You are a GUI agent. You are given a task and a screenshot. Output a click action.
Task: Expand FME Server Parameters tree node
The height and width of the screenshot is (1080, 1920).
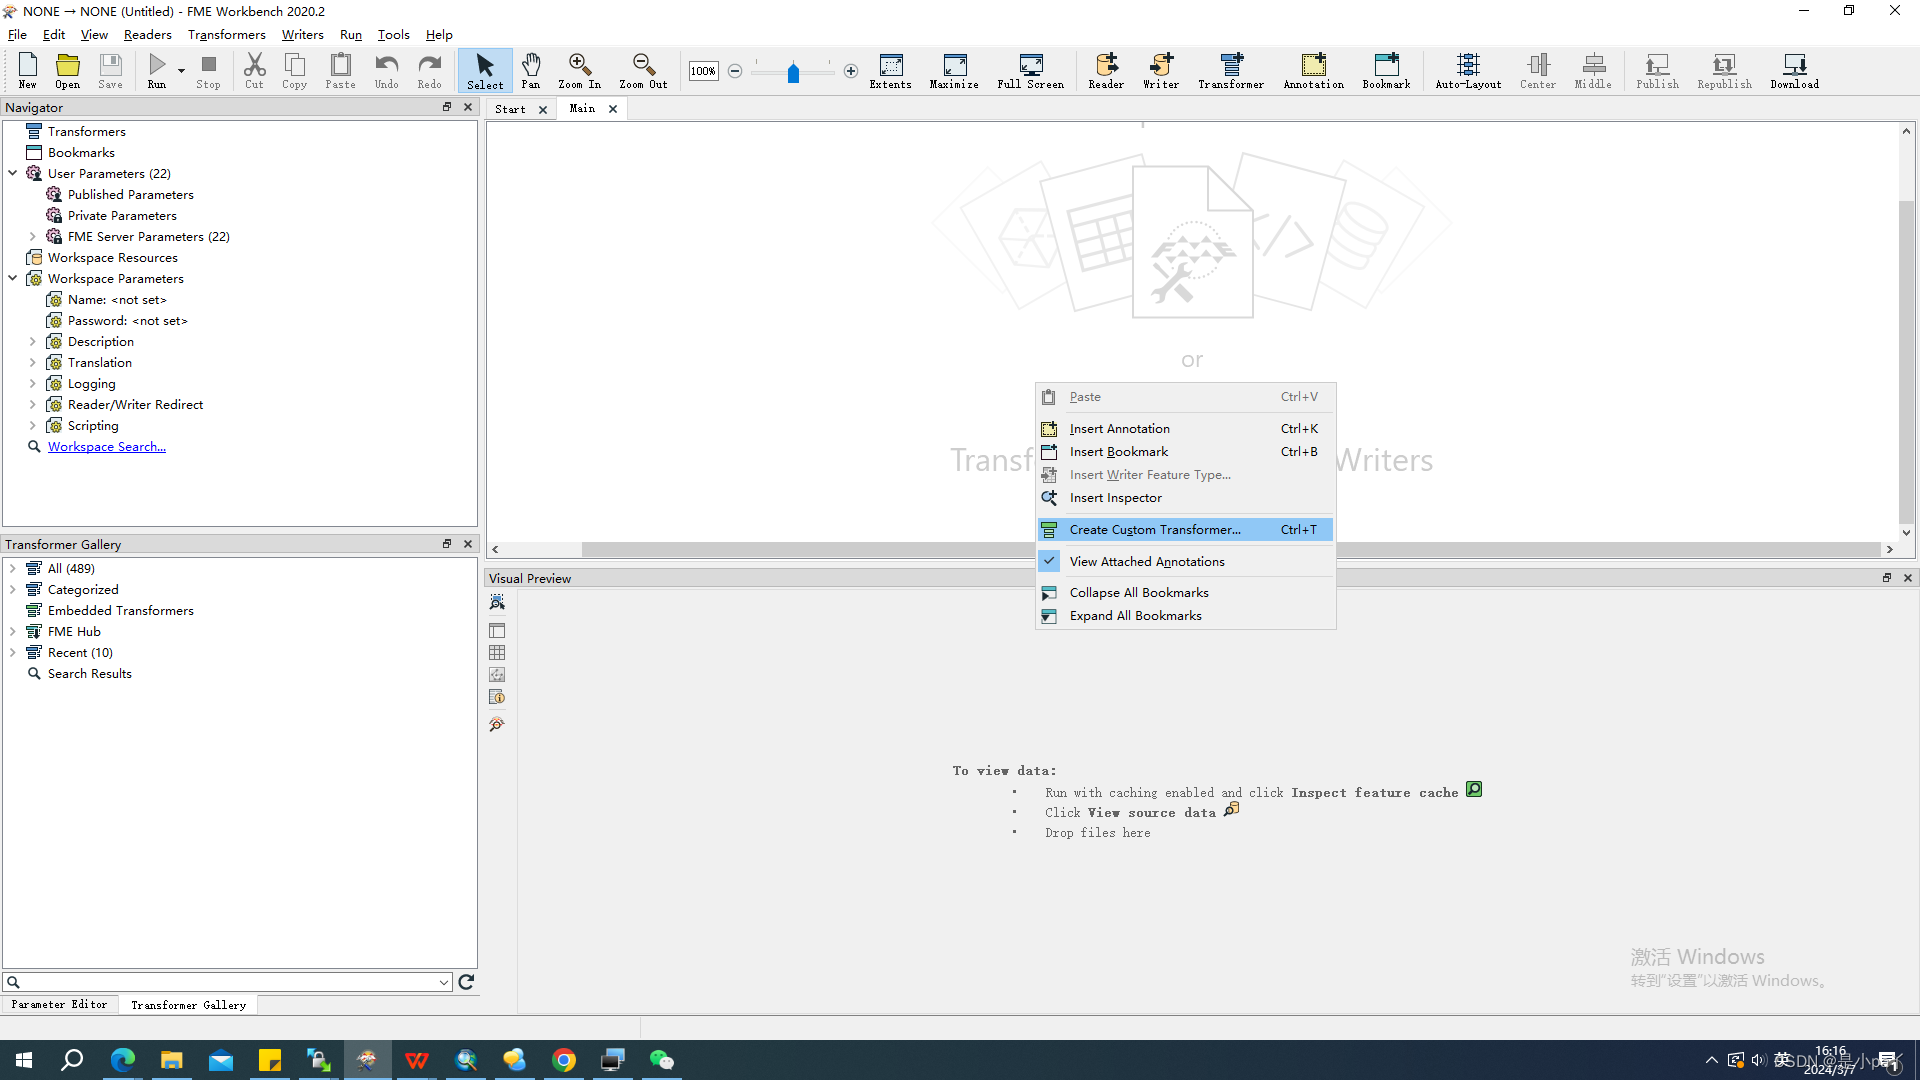click(33, 237)
